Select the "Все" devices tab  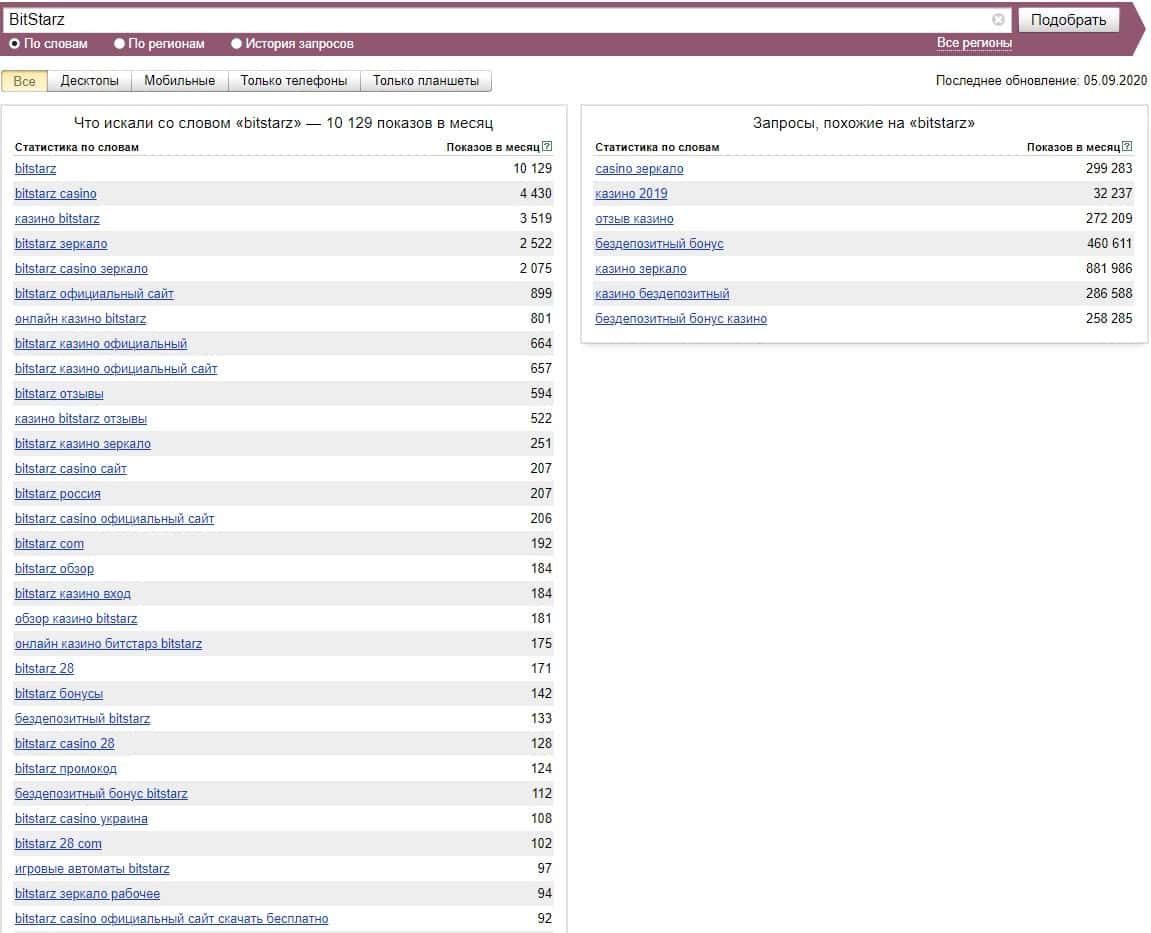pyautogui.click(x=24, y=81)
